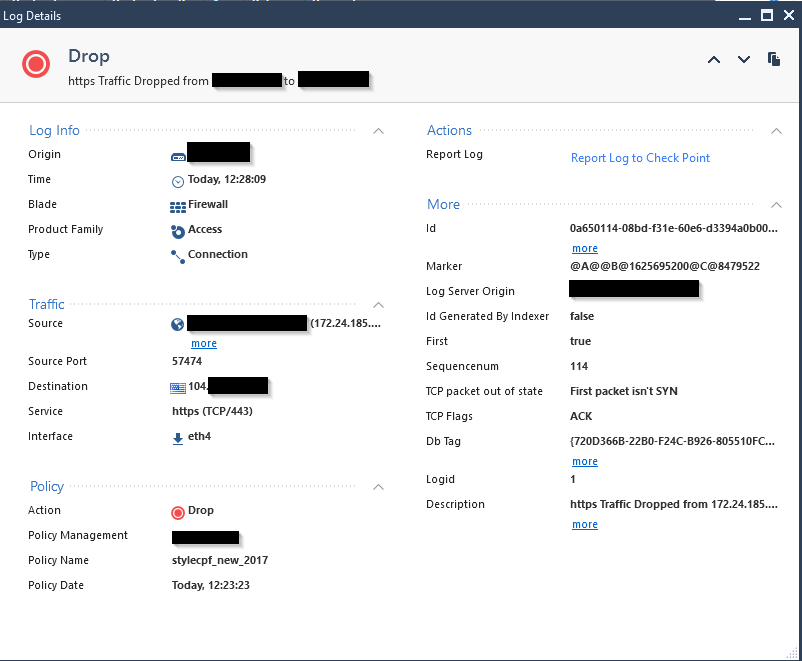802x661 pixels.
Task: Click the eth4 interface arrow icon
Action: pyautogui.click(x=178, y=437)
